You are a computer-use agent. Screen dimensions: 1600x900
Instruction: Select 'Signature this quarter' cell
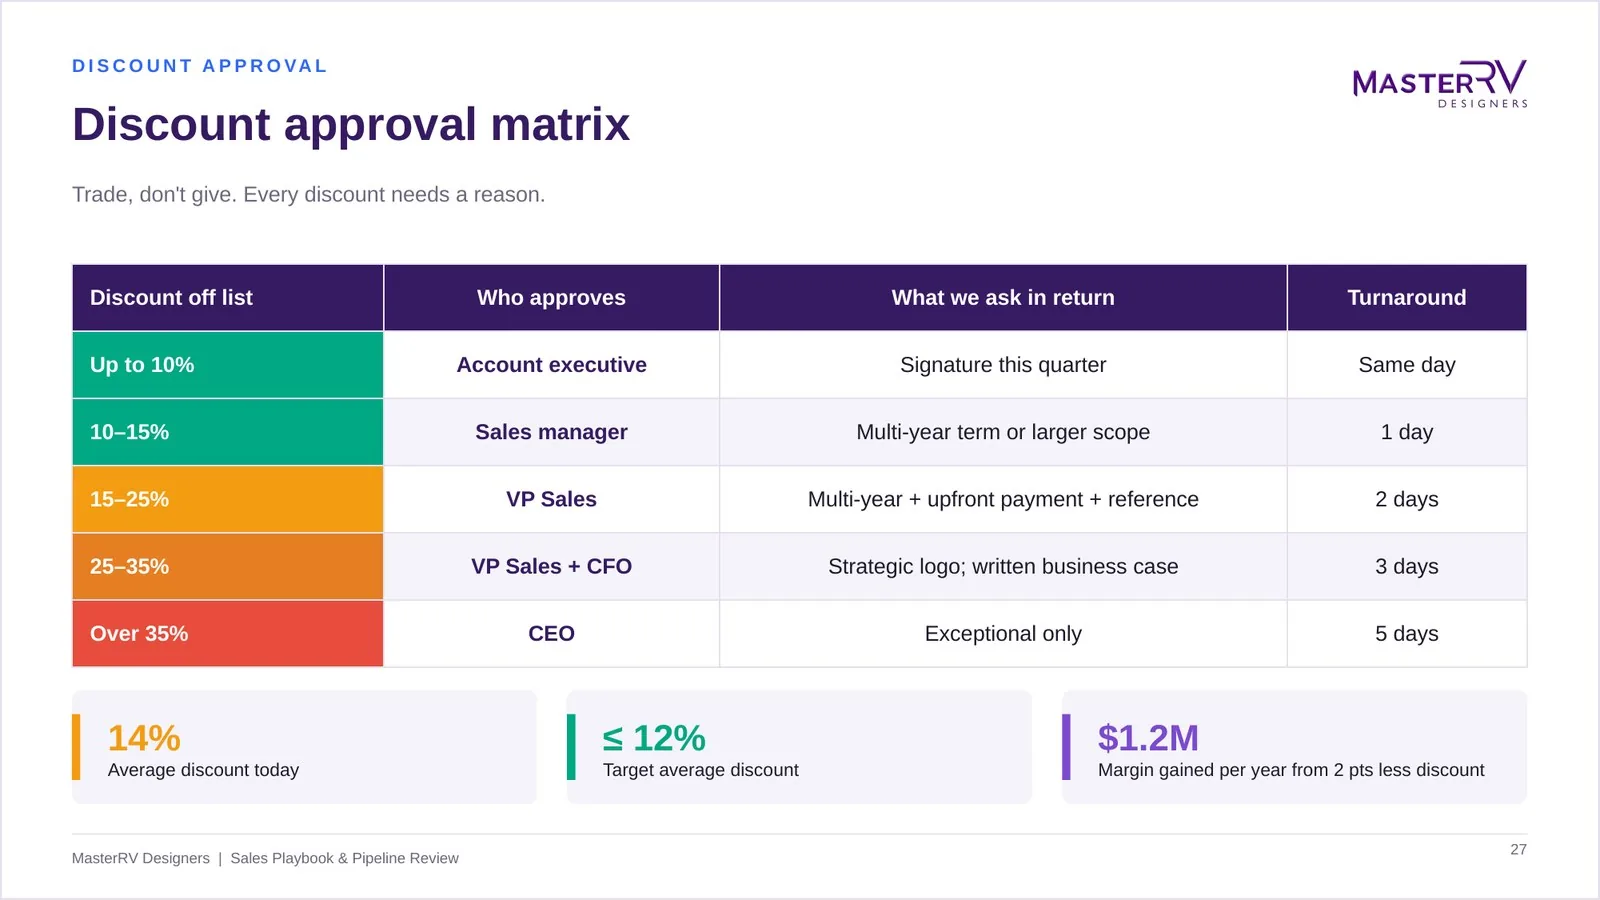pos(1003,365)
